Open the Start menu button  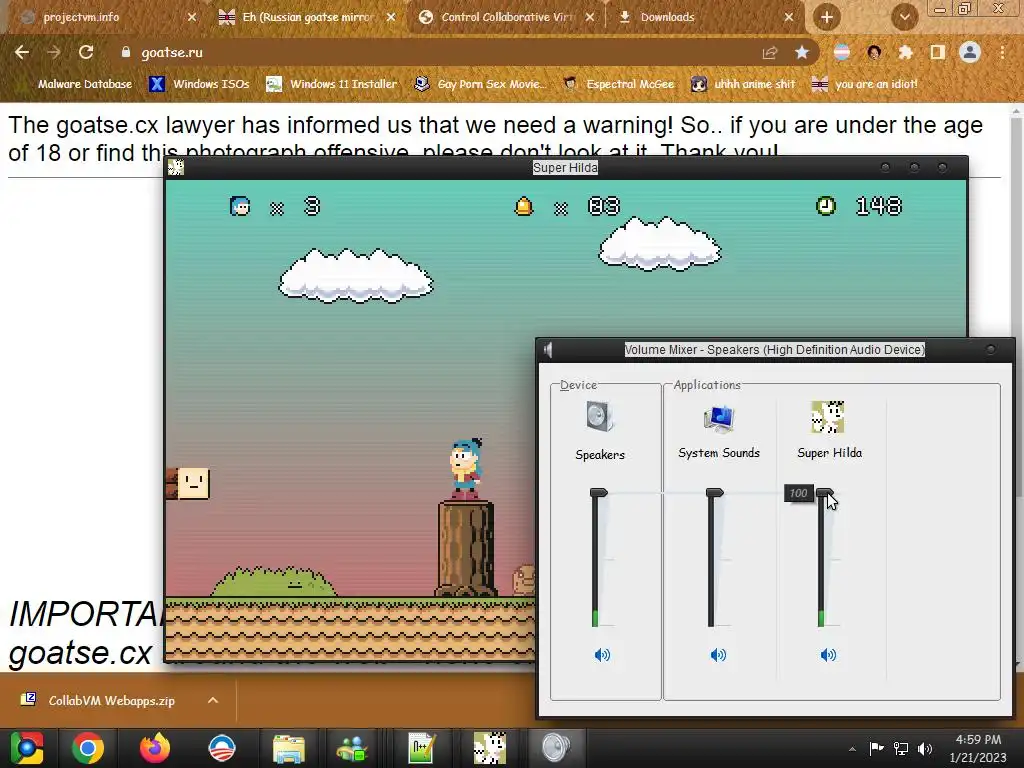click(26, 748)
